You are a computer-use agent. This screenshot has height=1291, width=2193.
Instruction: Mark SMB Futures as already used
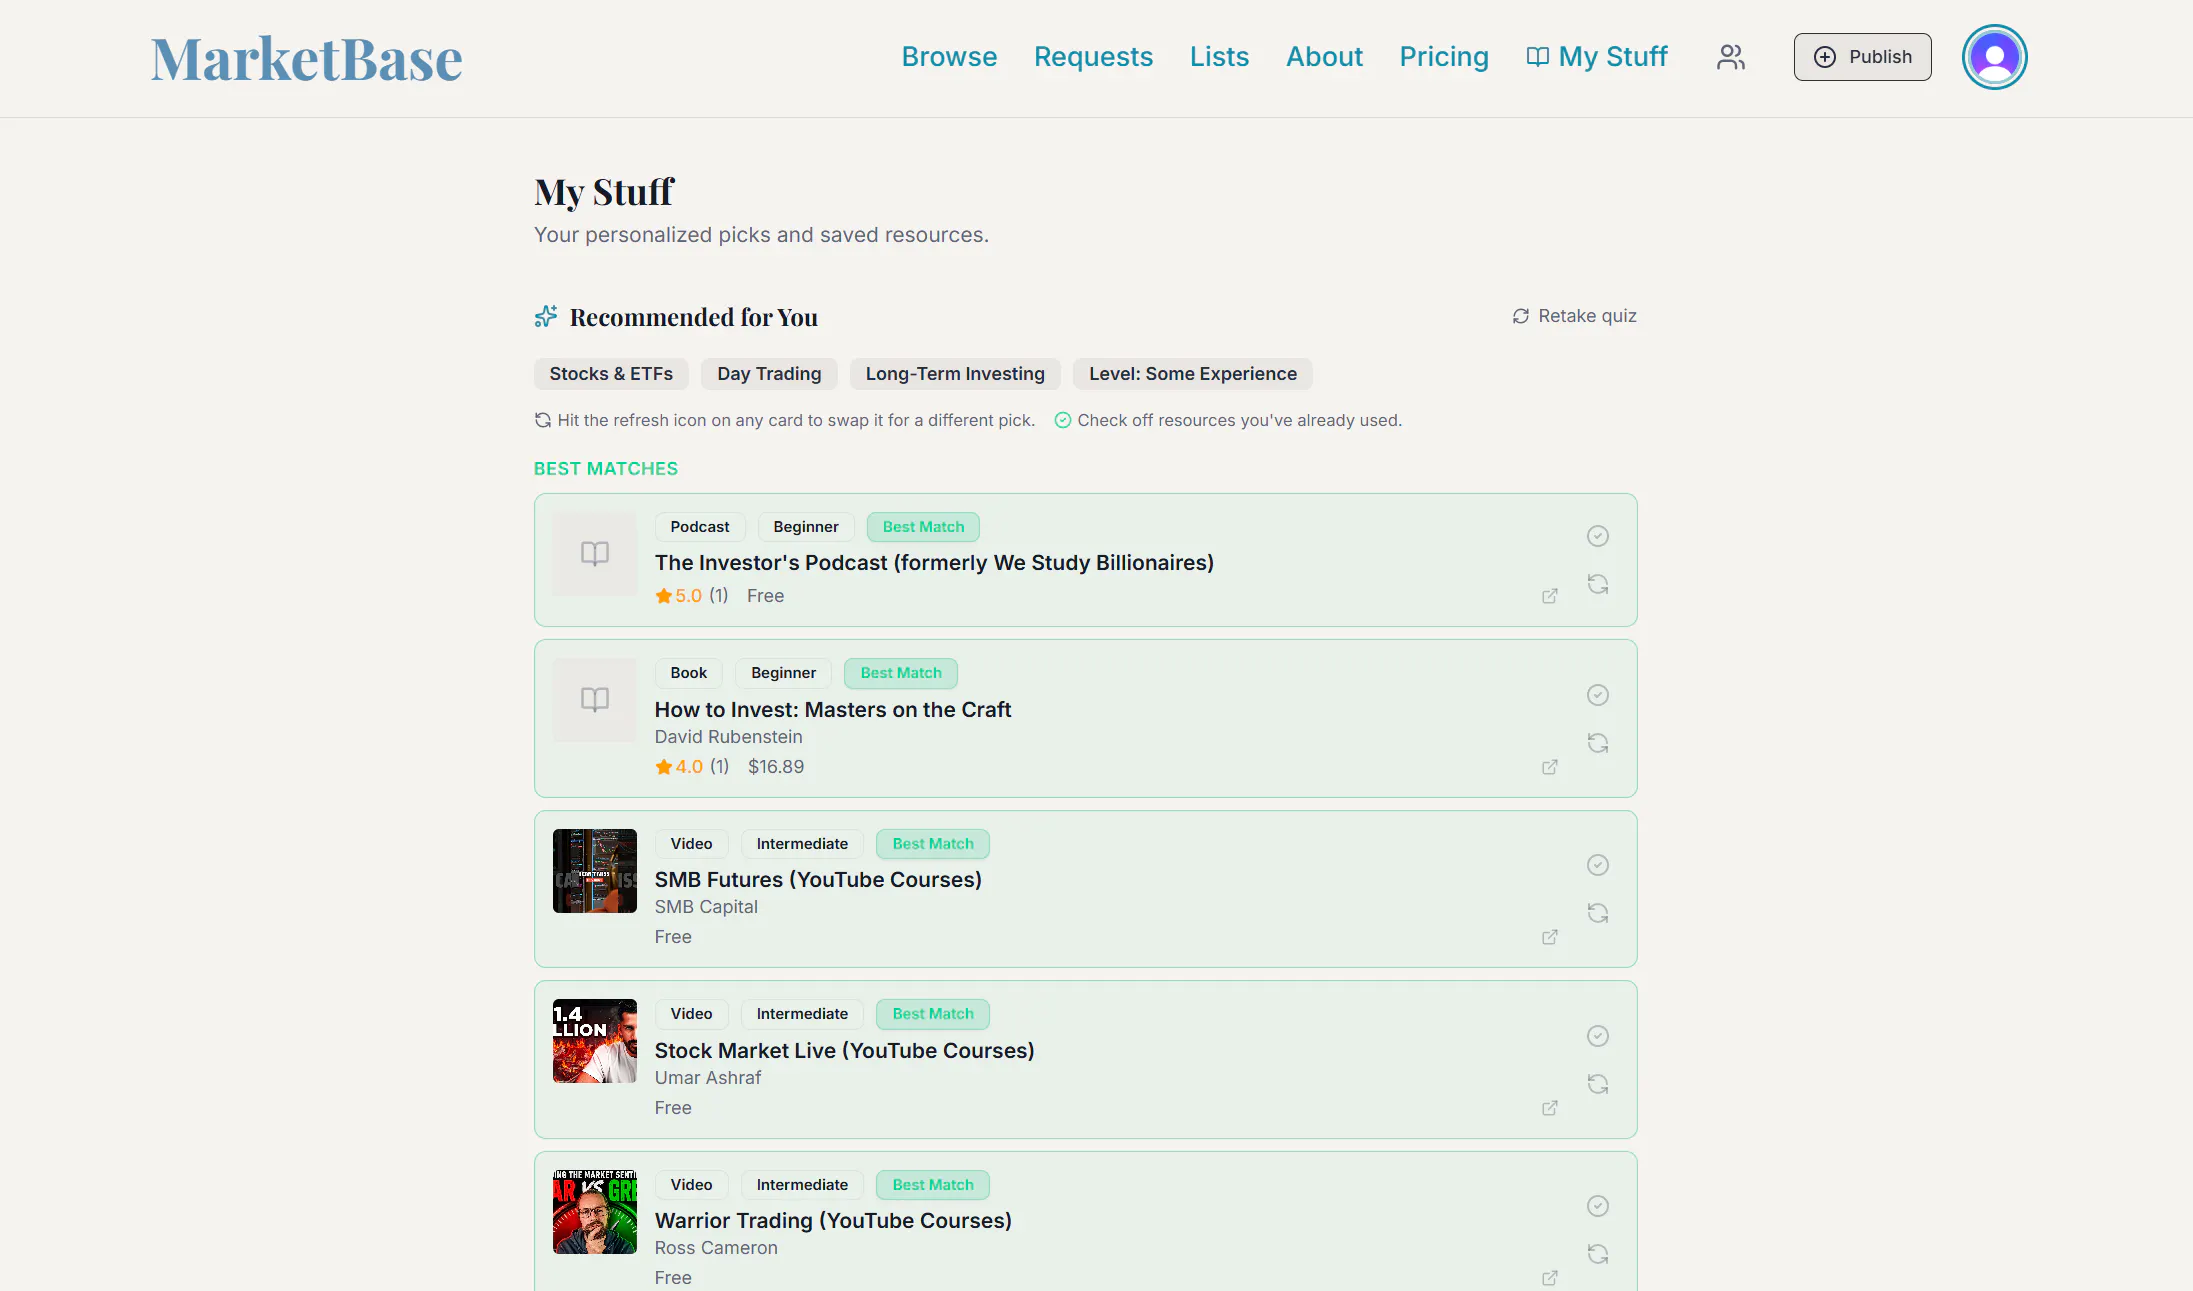pos(1598,865)
